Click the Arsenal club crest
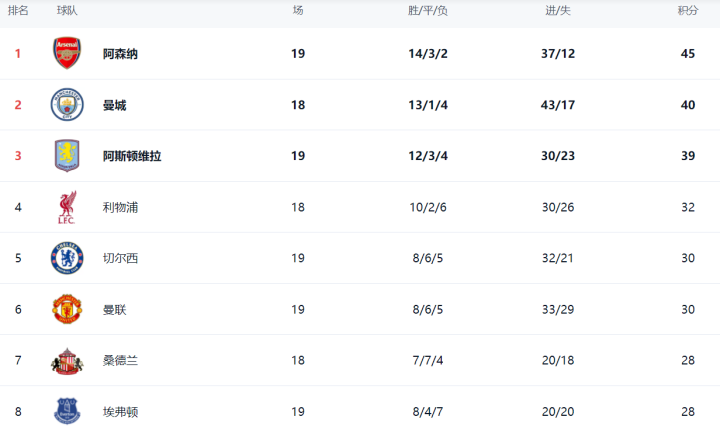The image size is (720, 434). (x=67, y=53)
